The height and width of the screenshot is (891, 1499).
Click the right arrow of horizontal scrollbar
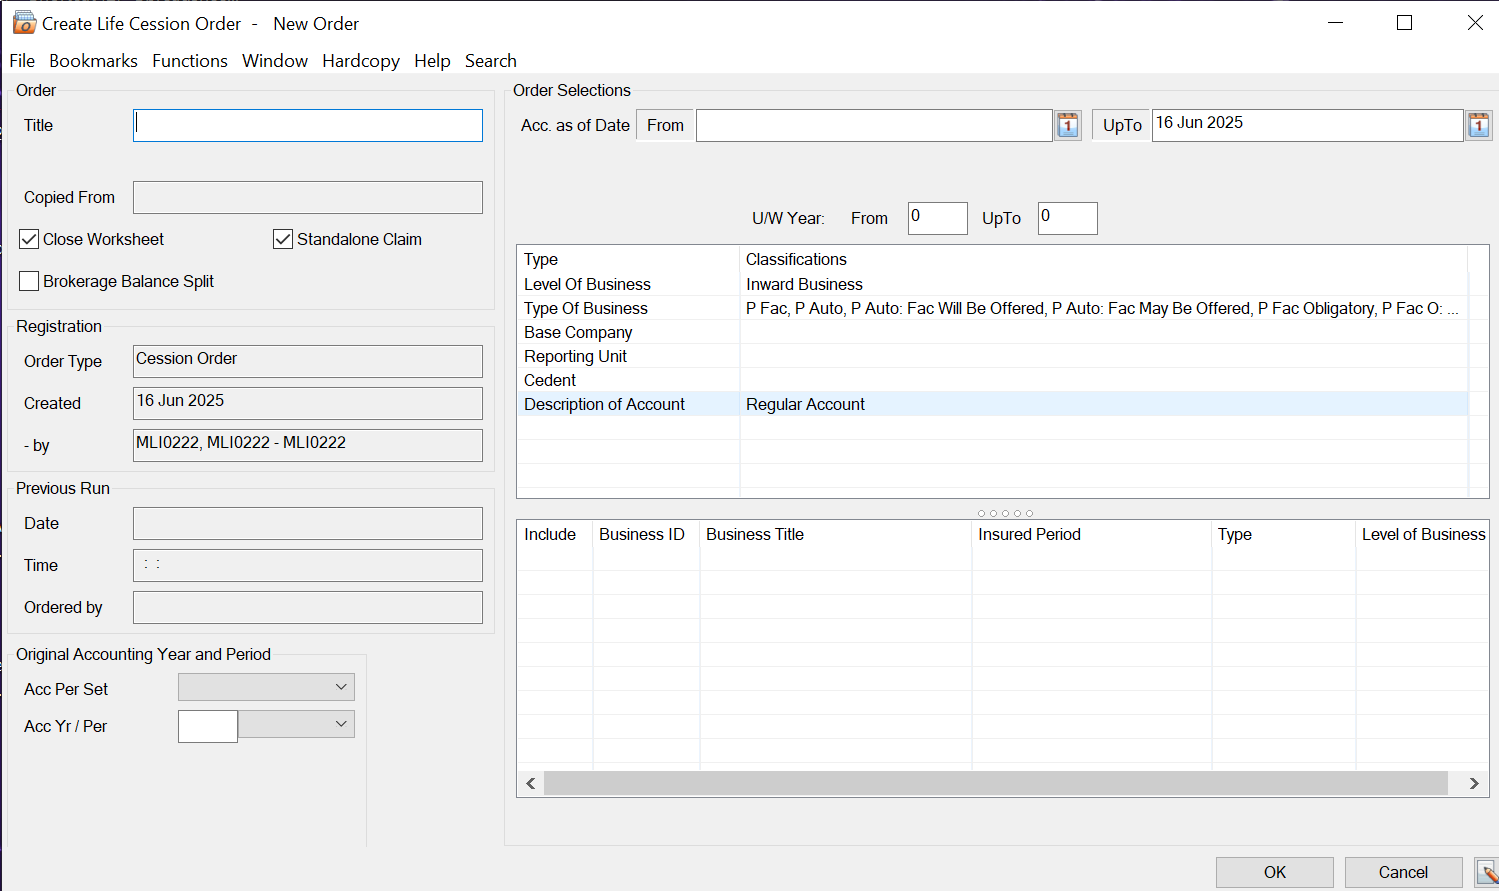[1473, 783]
